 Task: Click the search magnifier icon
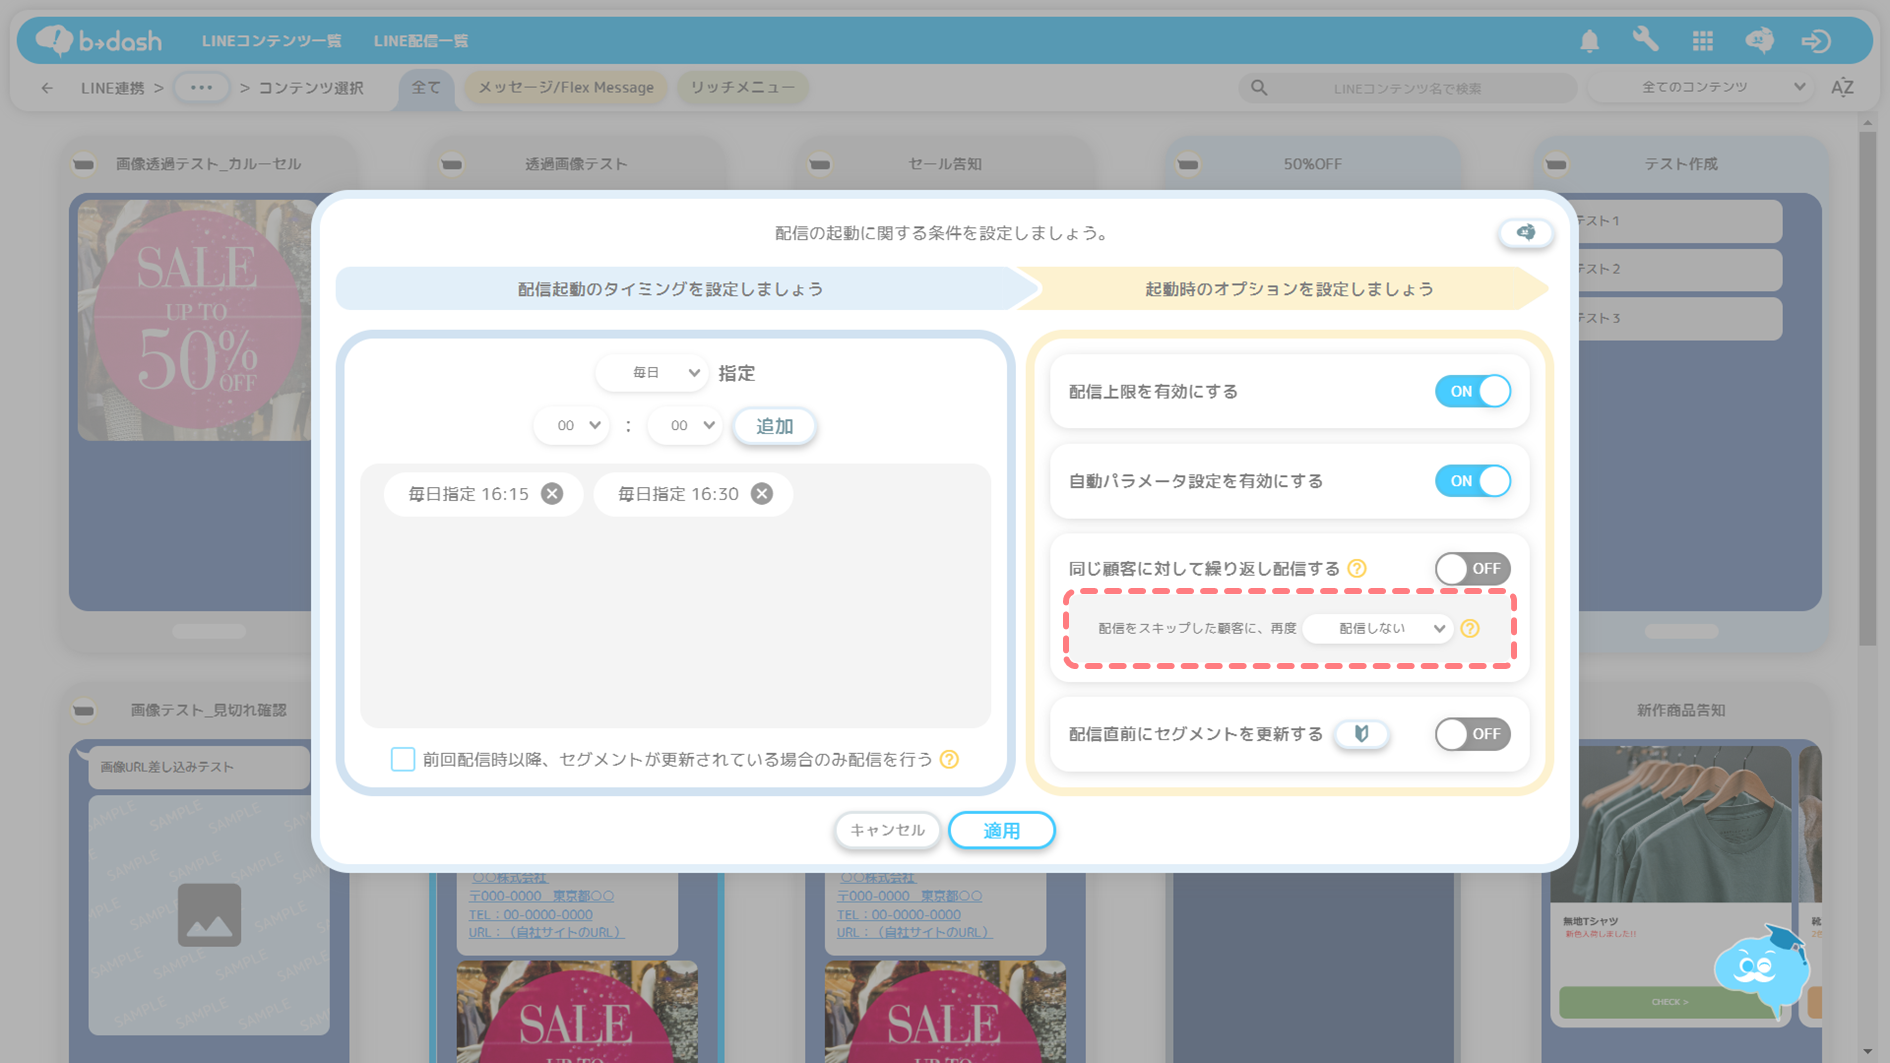pyautogui.click(x=1259, y=88)
